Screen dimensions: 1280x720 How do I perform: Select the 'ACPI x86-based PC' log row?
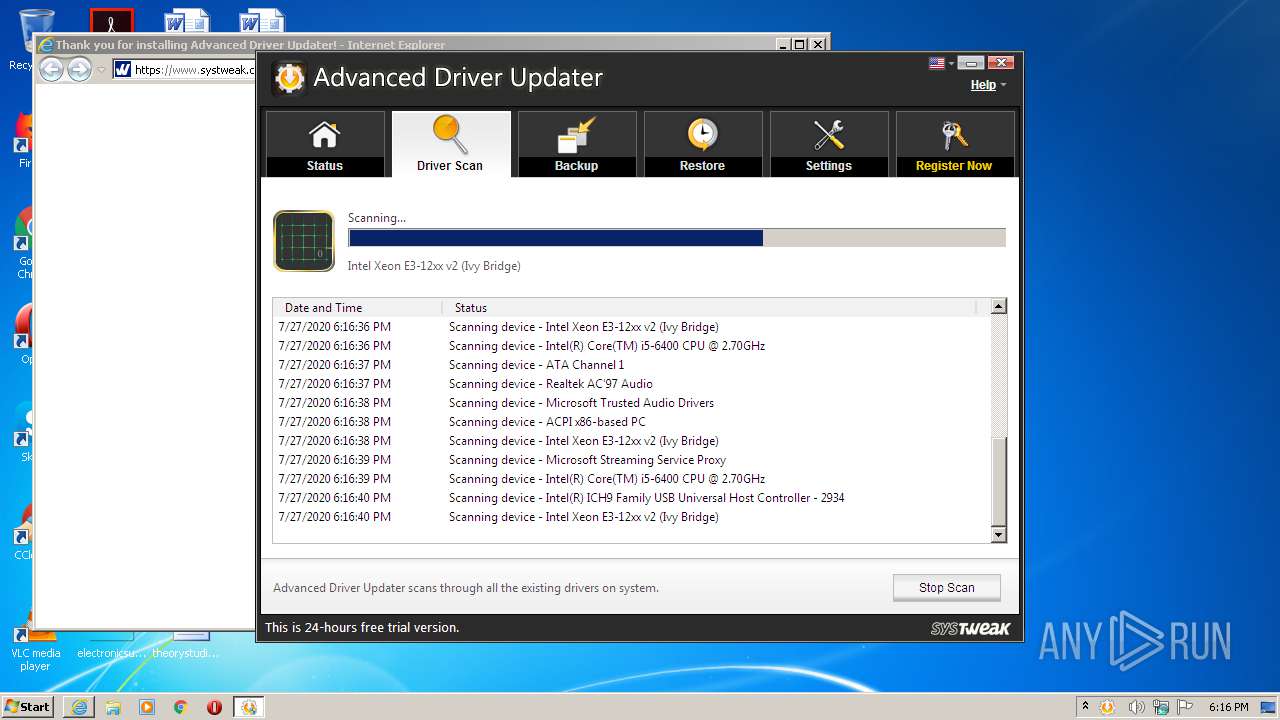[632, 422]
